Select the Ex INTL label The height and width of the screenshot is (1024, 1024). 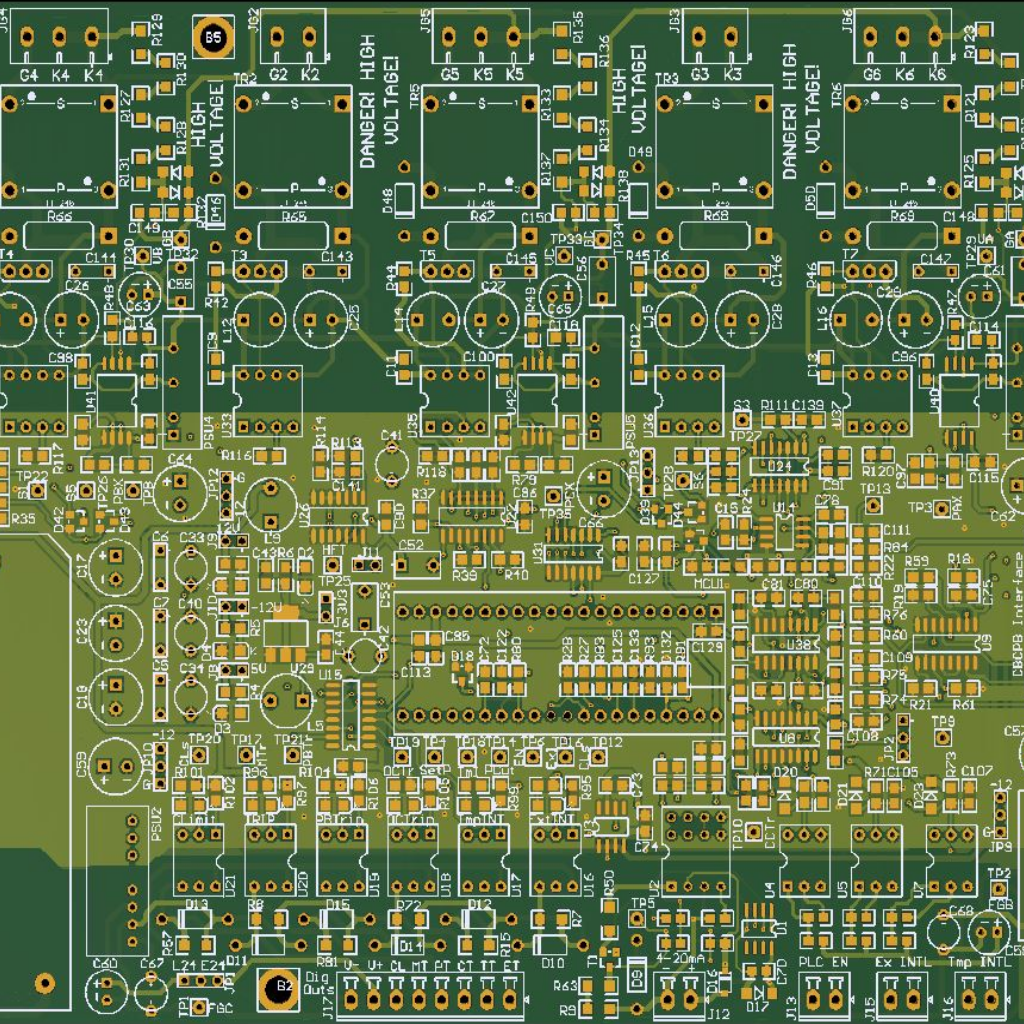[x=902, y=961]
